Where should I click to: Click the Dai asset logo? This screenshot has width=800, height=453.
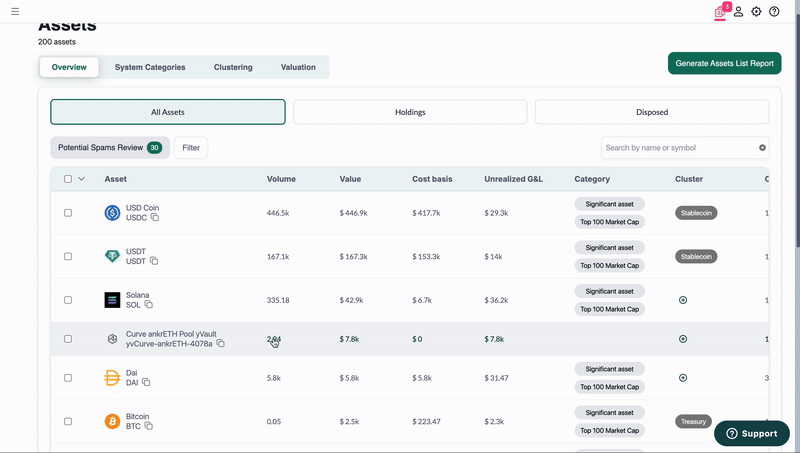(112, 378)
